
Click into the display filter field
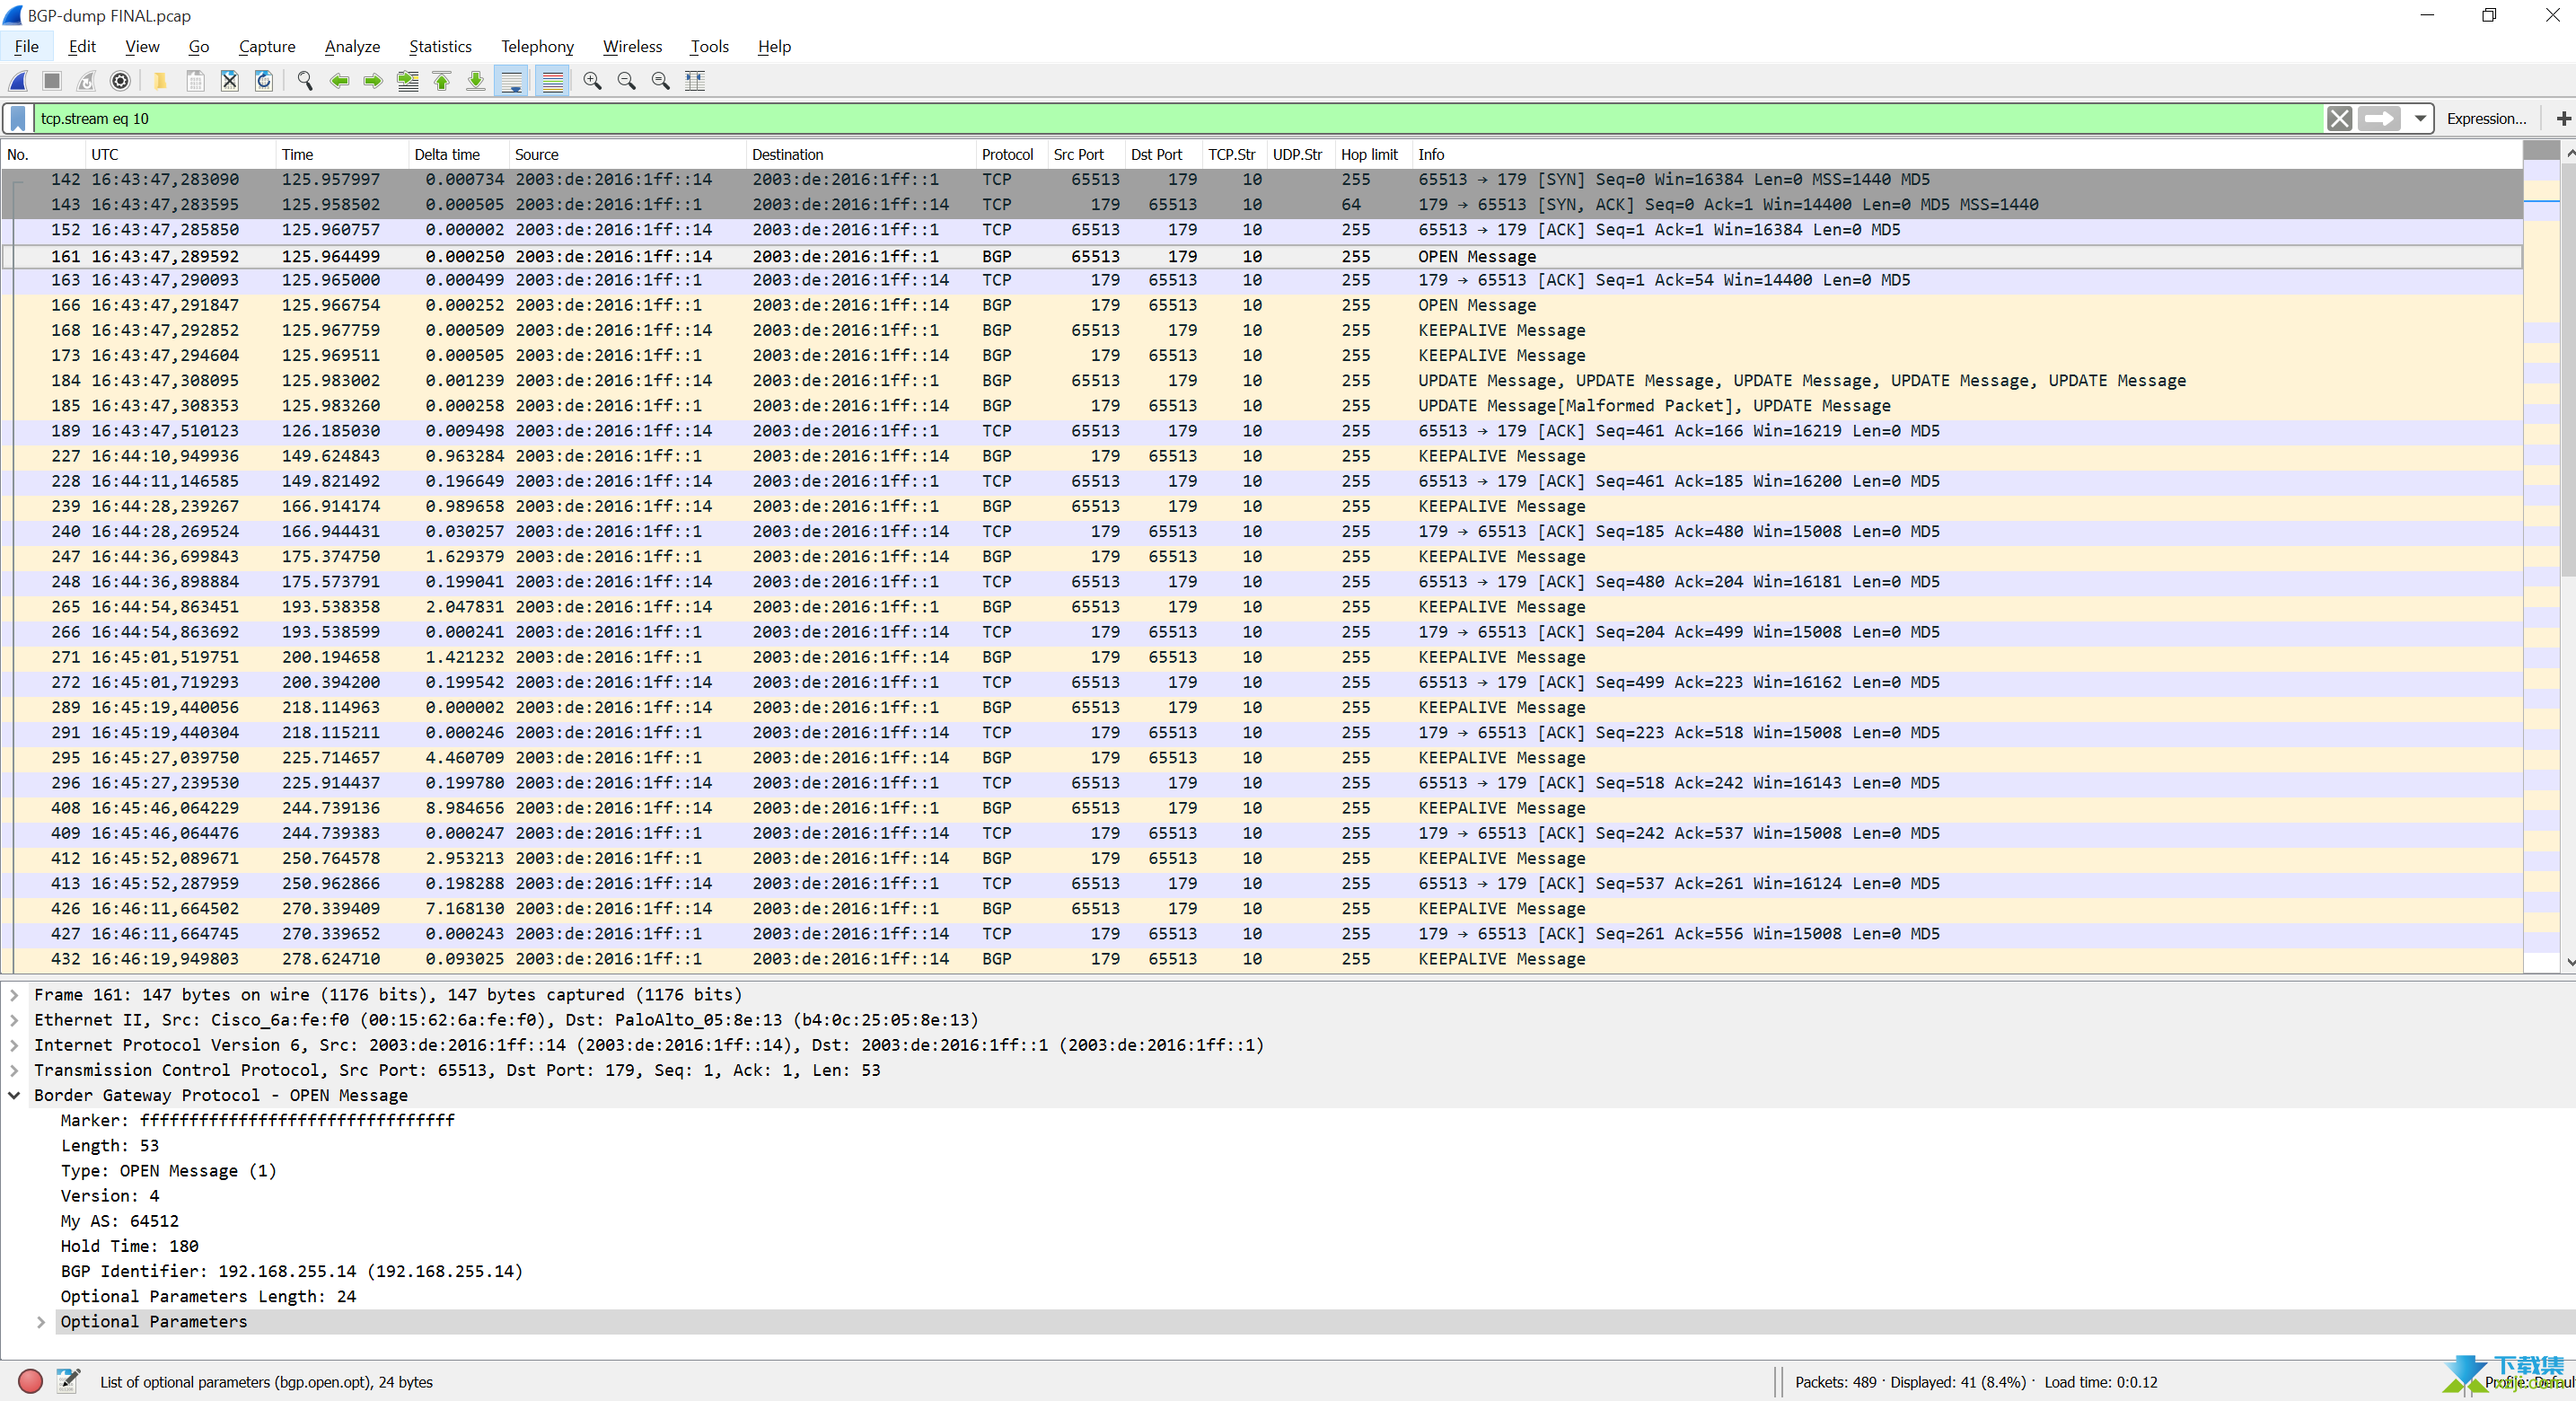pos(1178,118)
